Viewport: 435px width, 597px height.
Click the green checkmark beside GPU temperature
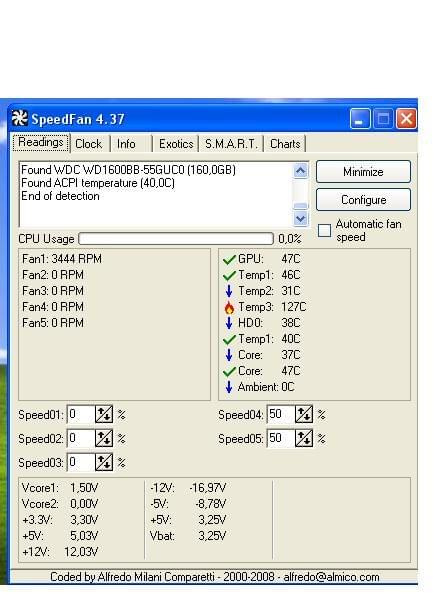tap(229, 260)
